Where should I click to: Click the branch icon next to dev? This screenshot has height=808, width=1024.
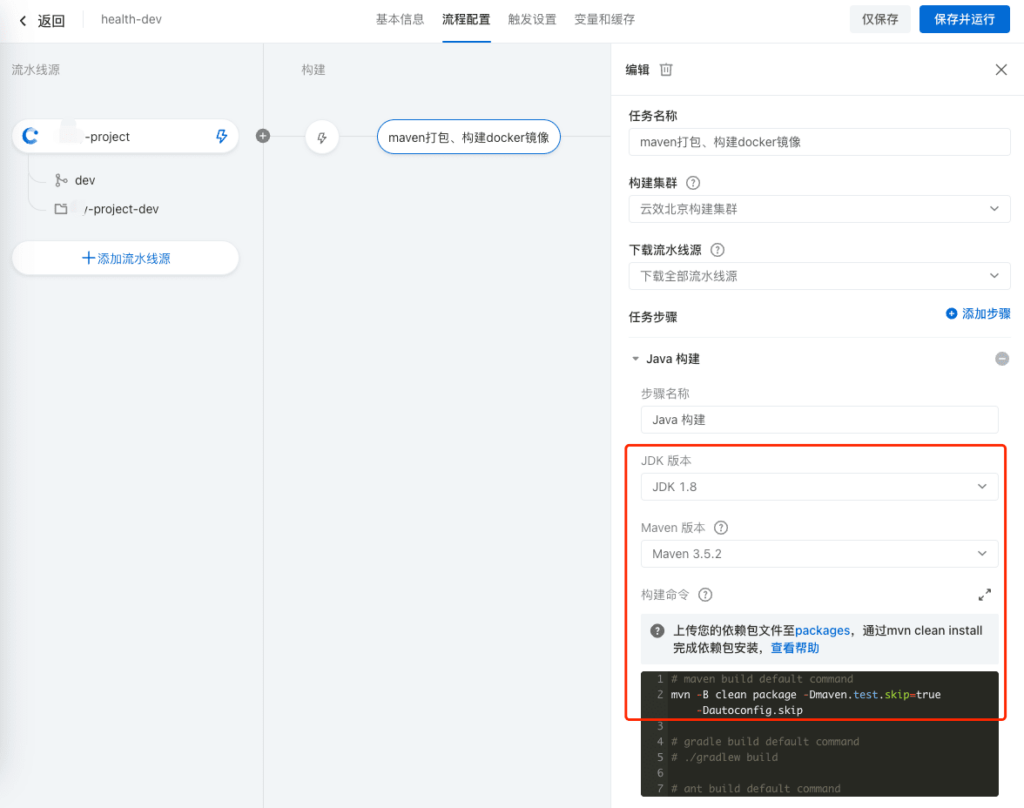[x=61, y=180]
